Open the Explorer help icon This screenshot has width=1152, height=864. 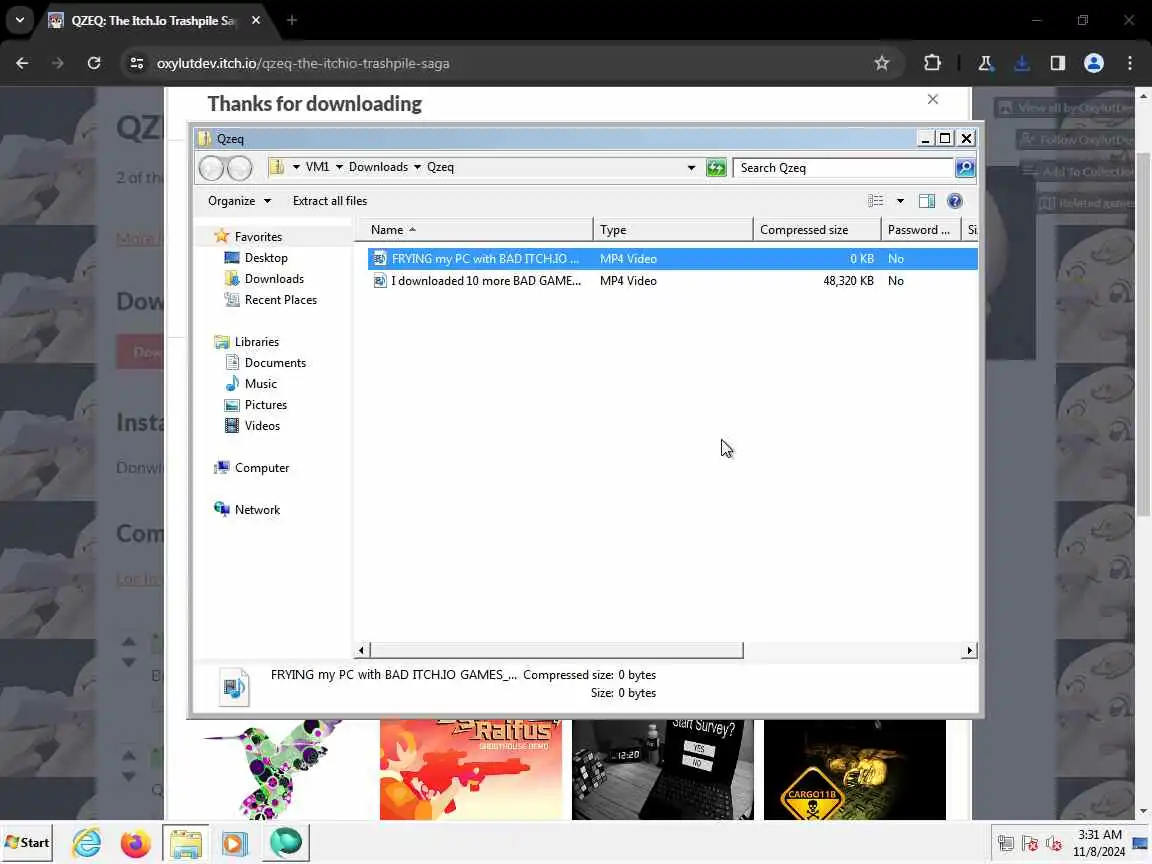tap(954, 201)
